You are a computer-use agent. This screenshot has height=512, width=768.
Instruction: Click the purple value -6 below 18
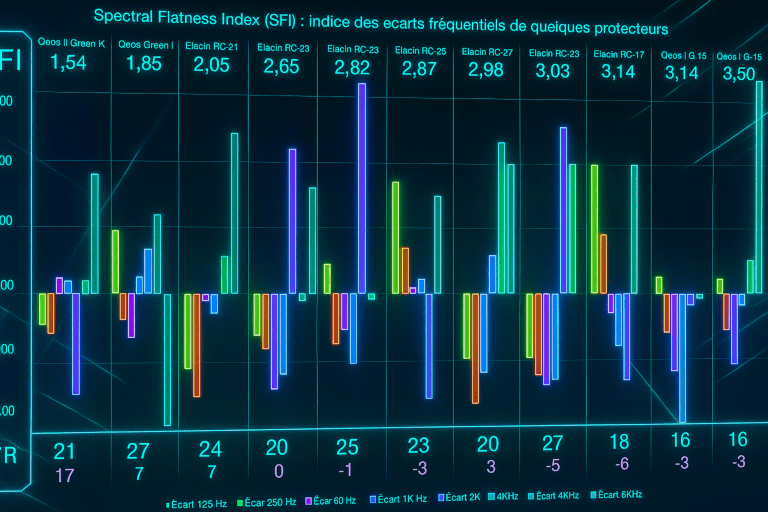(x=622, y=463)
